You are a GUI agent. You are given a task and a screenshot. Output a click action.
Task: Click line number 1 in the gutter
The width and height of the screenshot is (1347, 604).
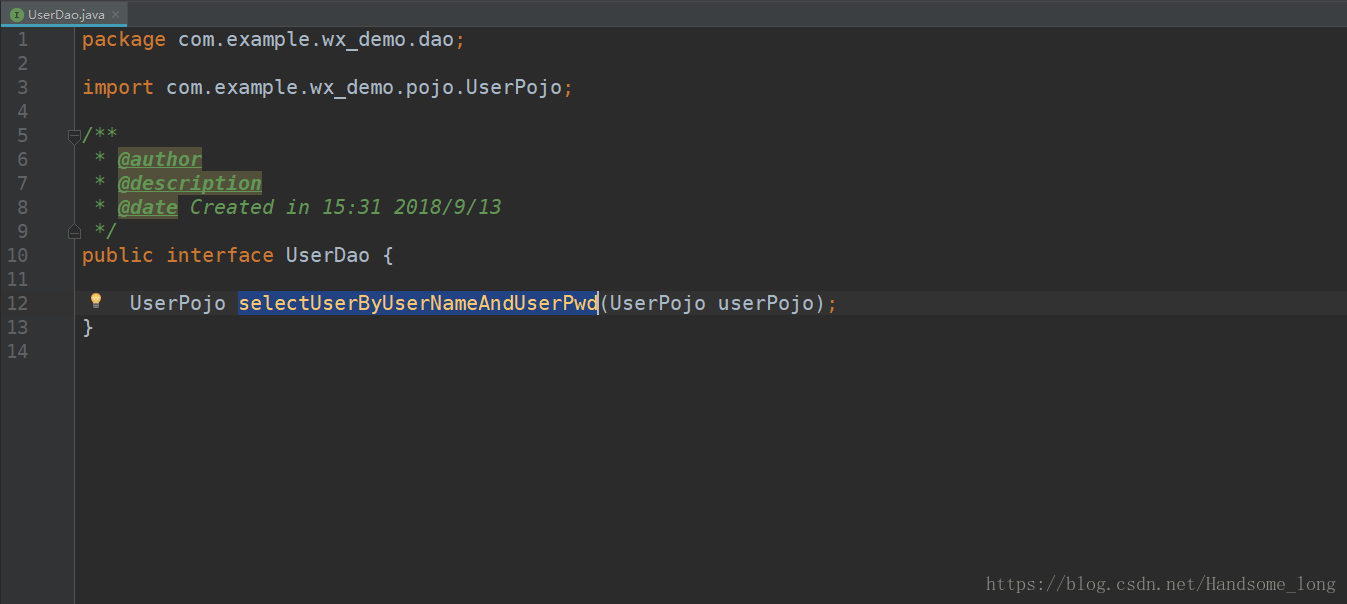coord(23,39)
